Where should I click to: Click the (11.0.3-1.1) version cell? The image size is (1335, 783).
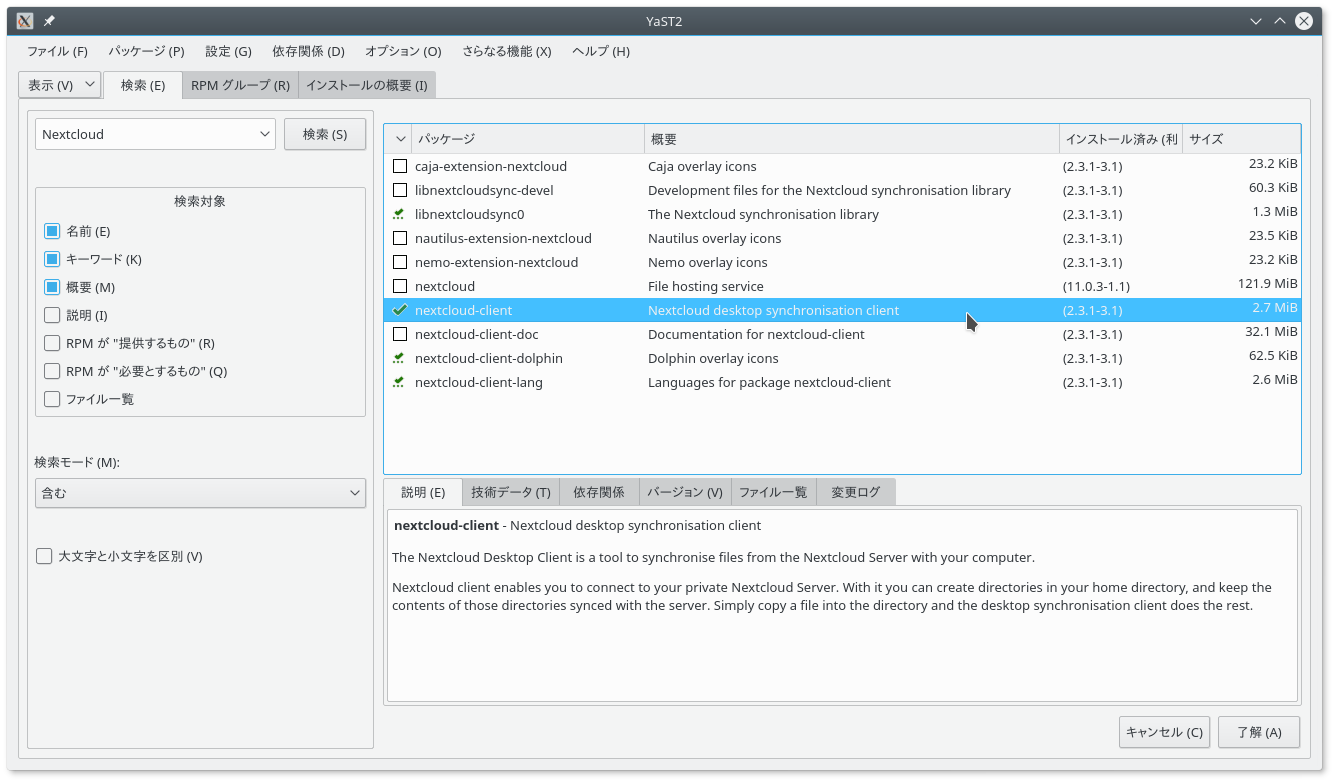click(1096, 286)
